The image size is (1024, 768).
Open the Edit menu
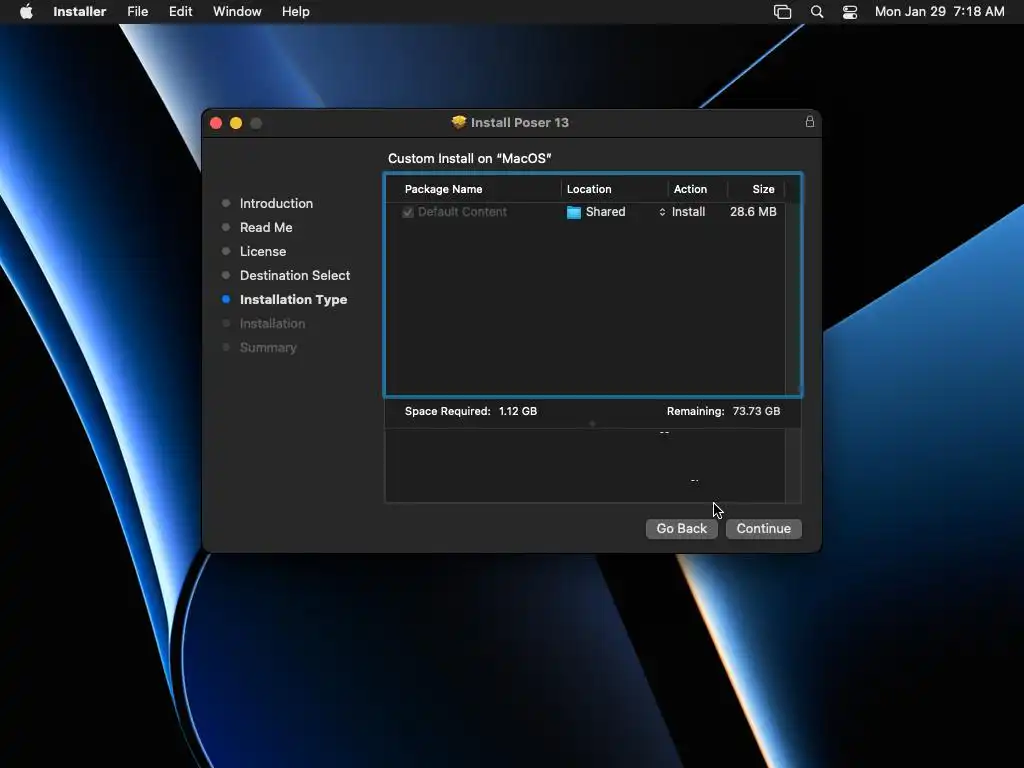pyautogui.click(x=180, y=12)
